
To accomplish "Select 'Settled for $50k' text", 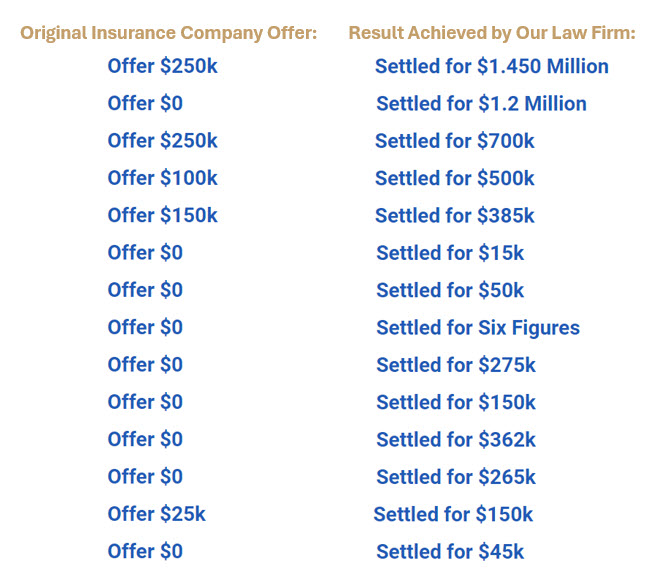I will point(450,290).
